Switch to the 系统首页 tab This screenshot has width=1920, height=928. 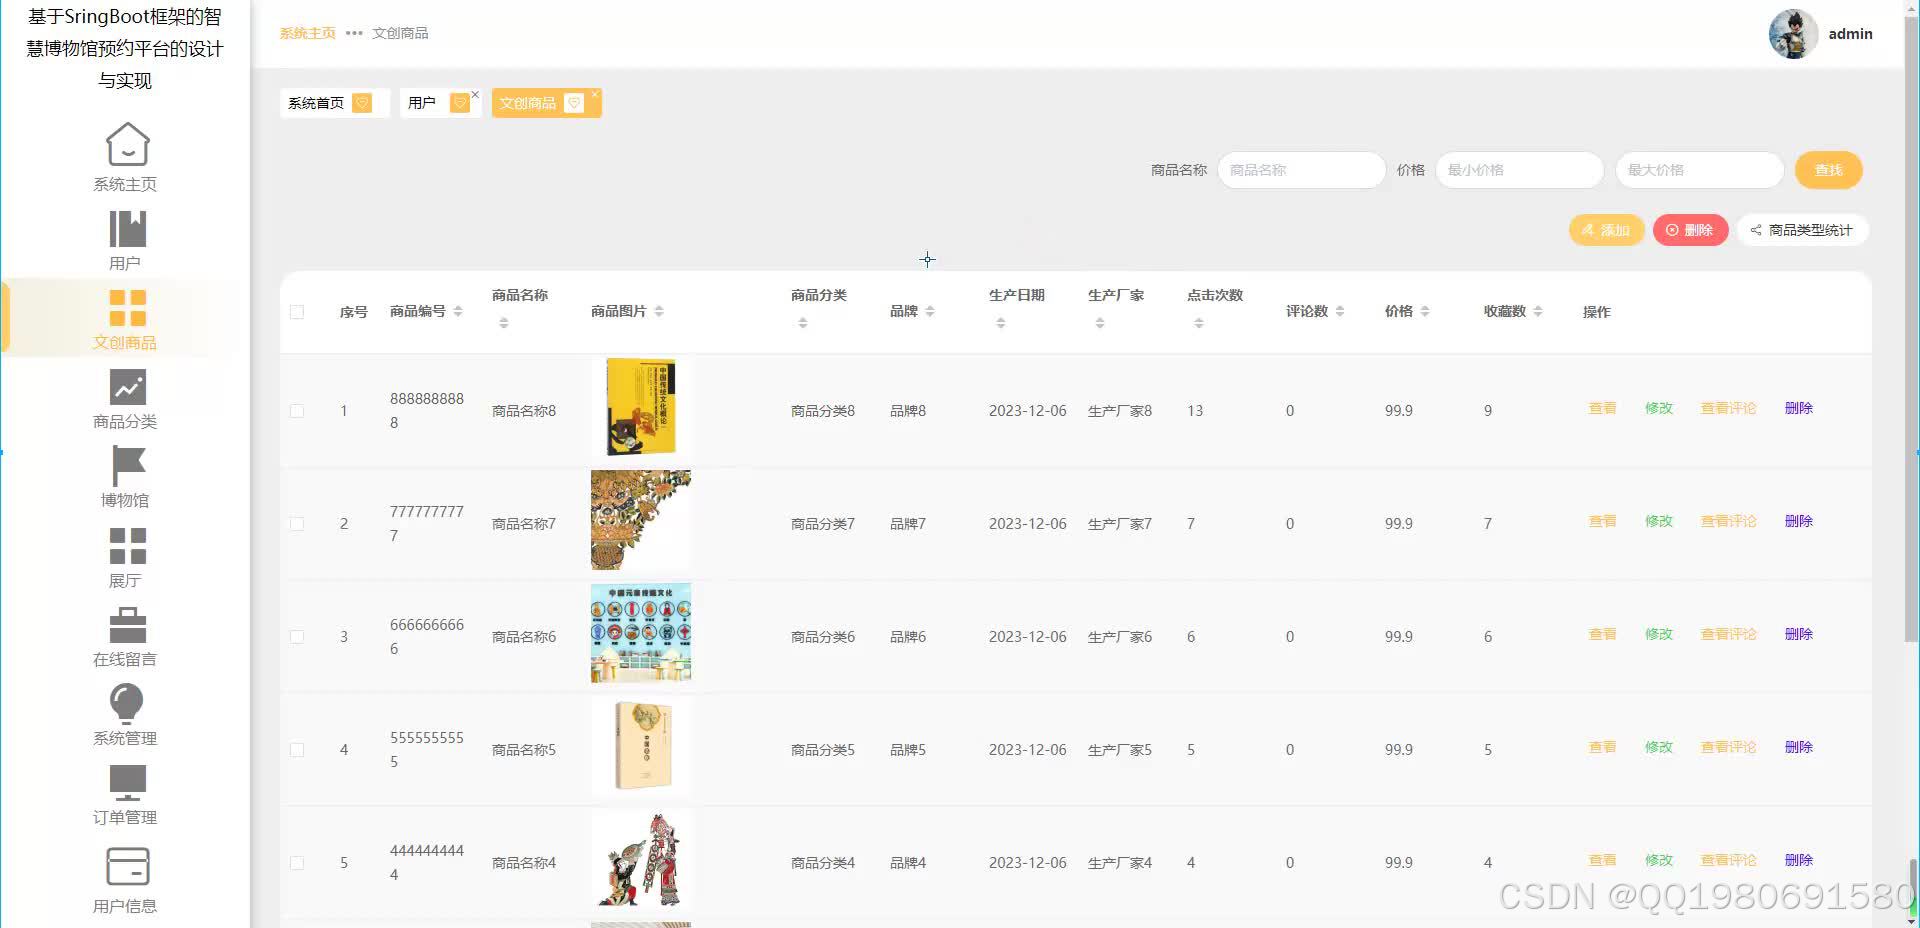click(334, 103)
